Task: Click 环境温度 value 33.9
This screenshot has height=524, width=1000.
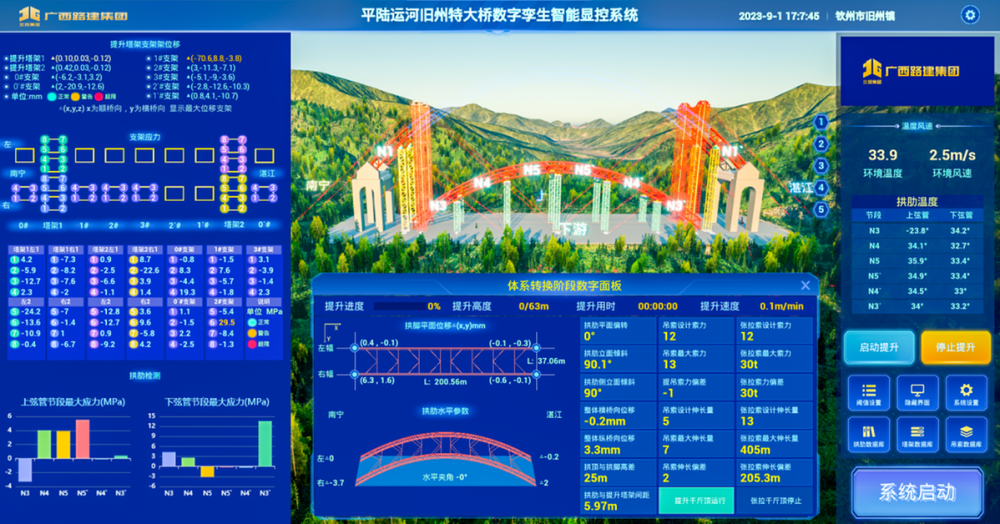Action: click(x=883, y=155)
